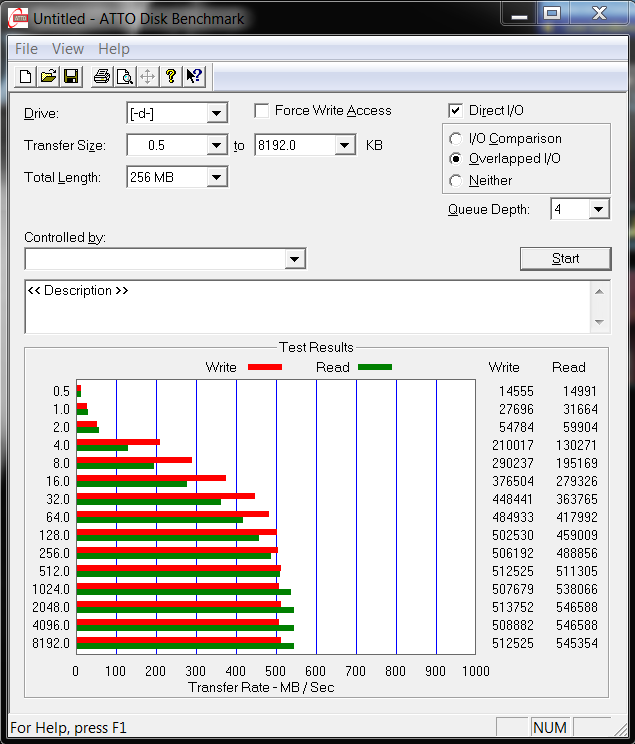Image resolution: width=635 pixels, height=744 pixels.
Task: Click the Print toolbar icon
Action: click(101, 76)
